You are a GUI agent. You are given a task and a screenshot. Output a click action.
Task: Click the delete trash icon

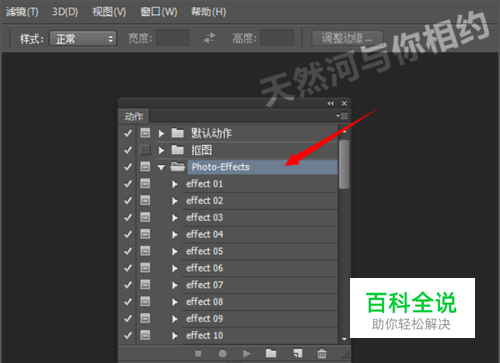click(322, 353)
